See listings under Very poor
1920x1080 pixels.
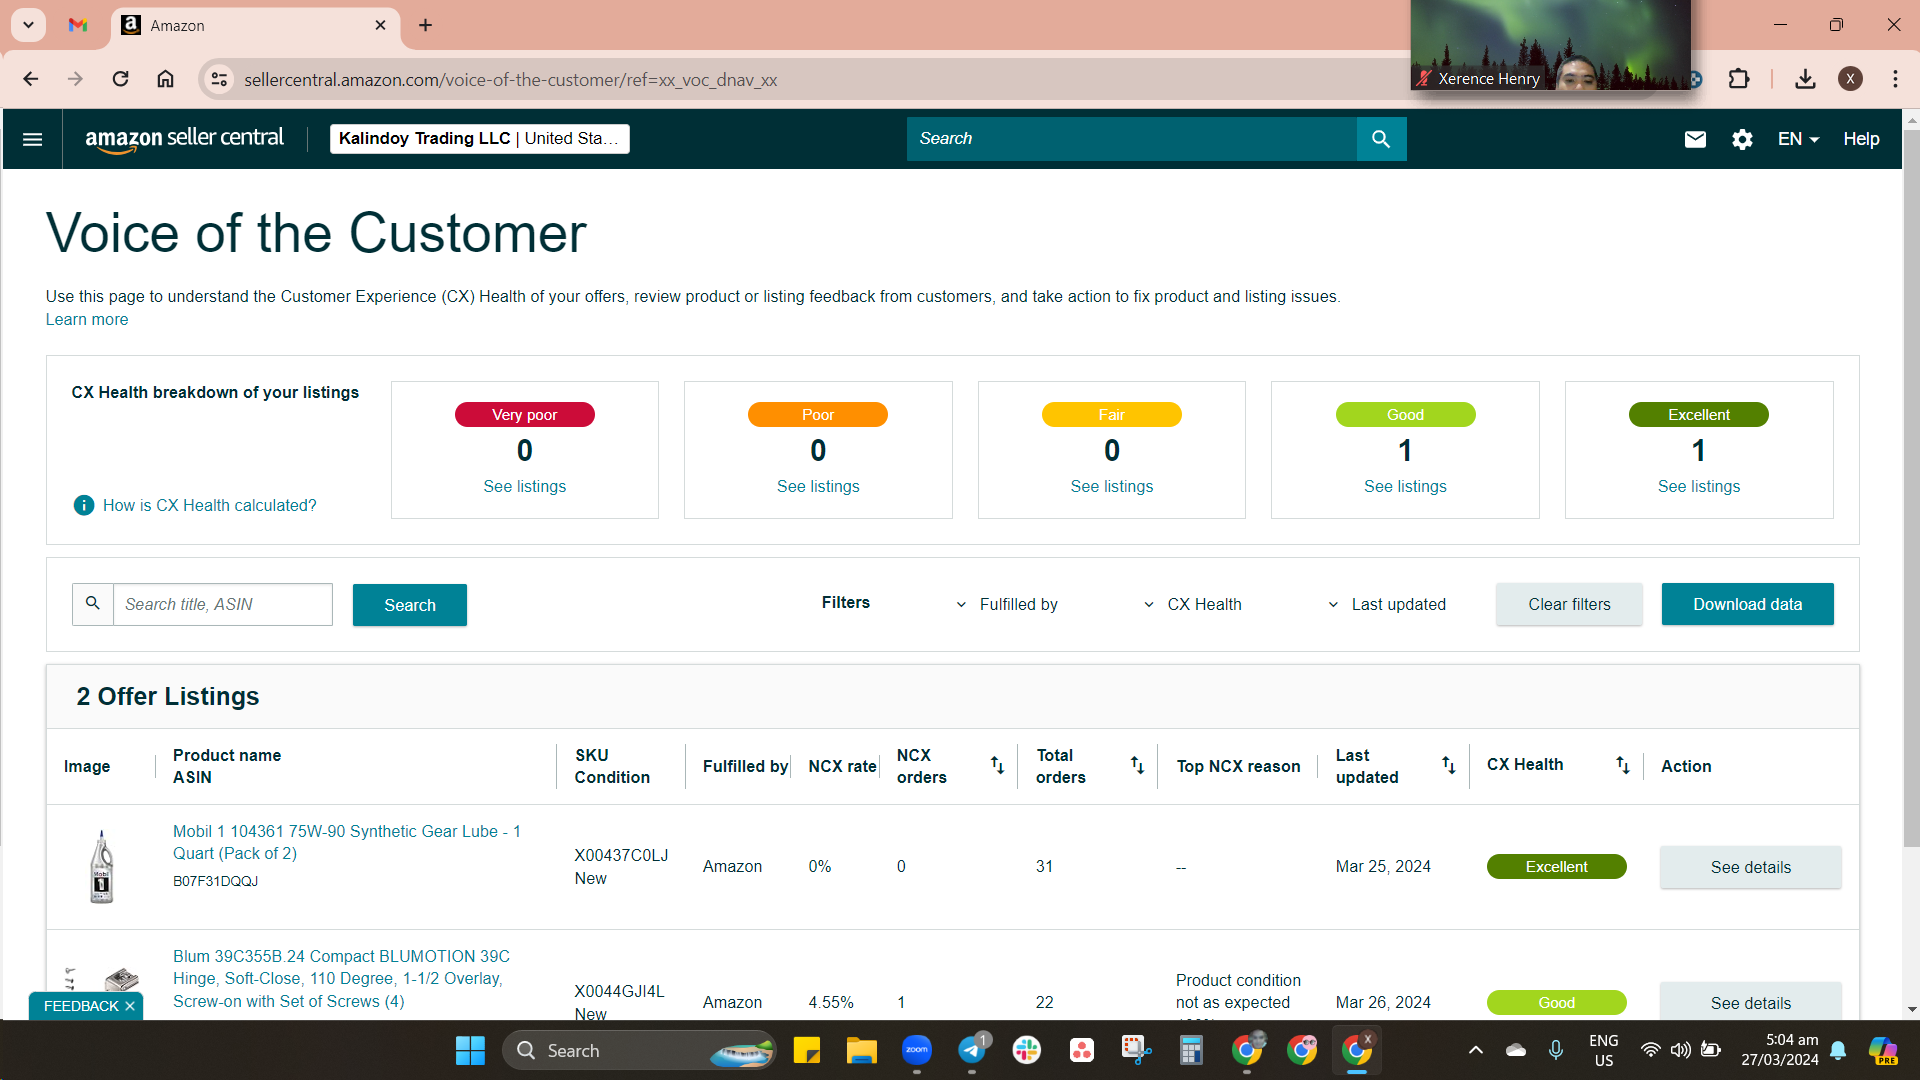[524, 486]
